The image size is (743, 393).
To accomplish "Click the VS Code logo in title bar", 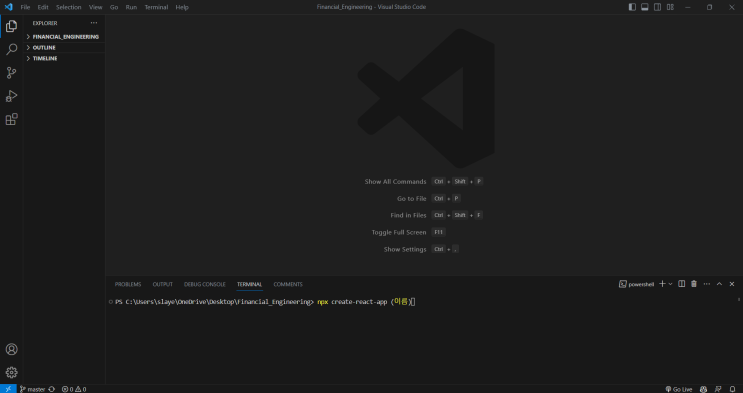I will (8, 7).
